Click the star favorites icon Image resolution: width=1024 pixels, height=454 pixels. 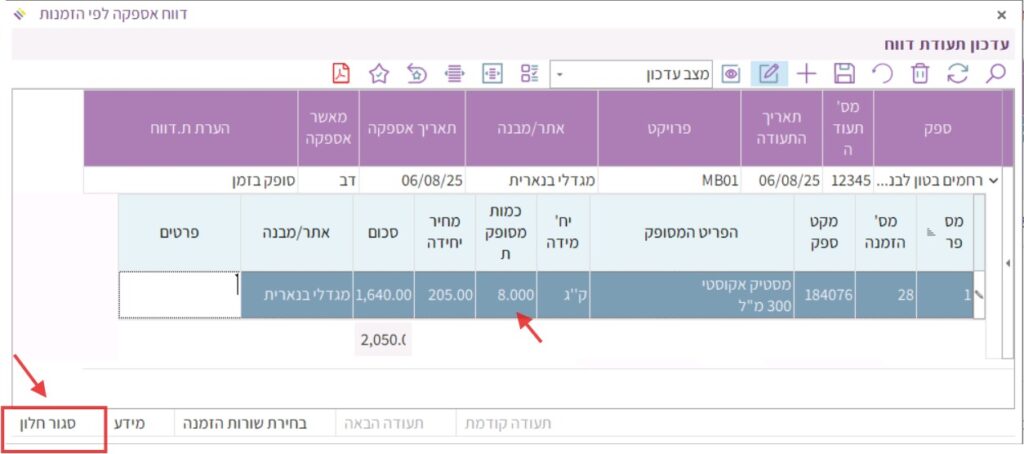coord(379,73)
